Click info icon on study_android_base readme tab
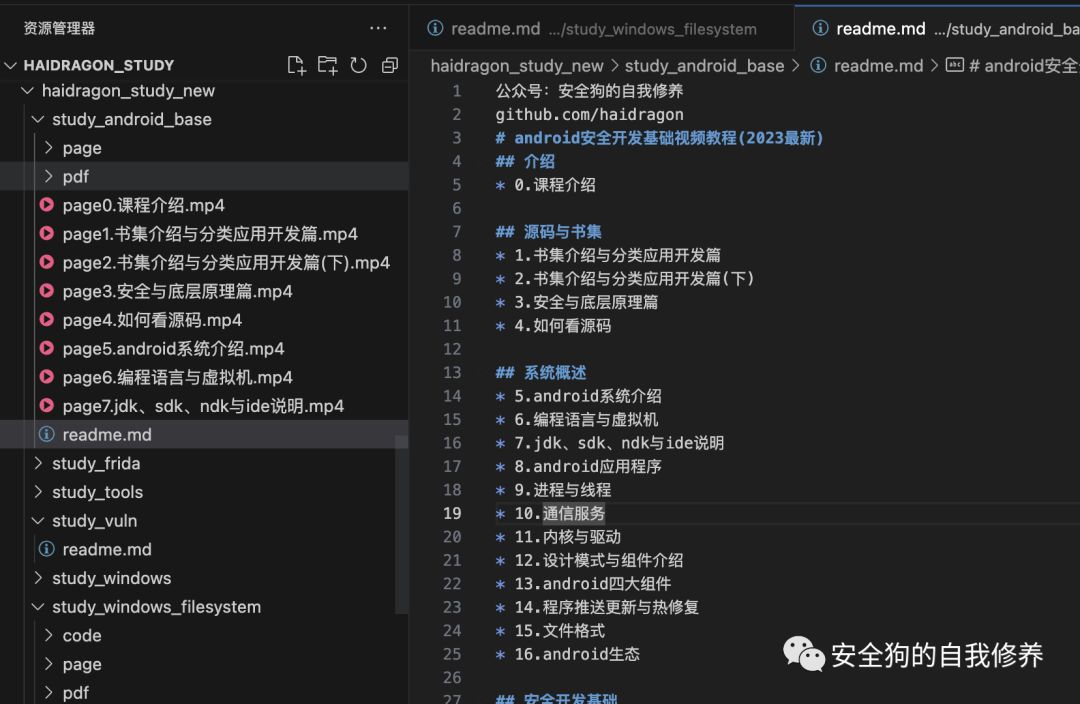Screen dimensions: 1080x704 [820, 28]
